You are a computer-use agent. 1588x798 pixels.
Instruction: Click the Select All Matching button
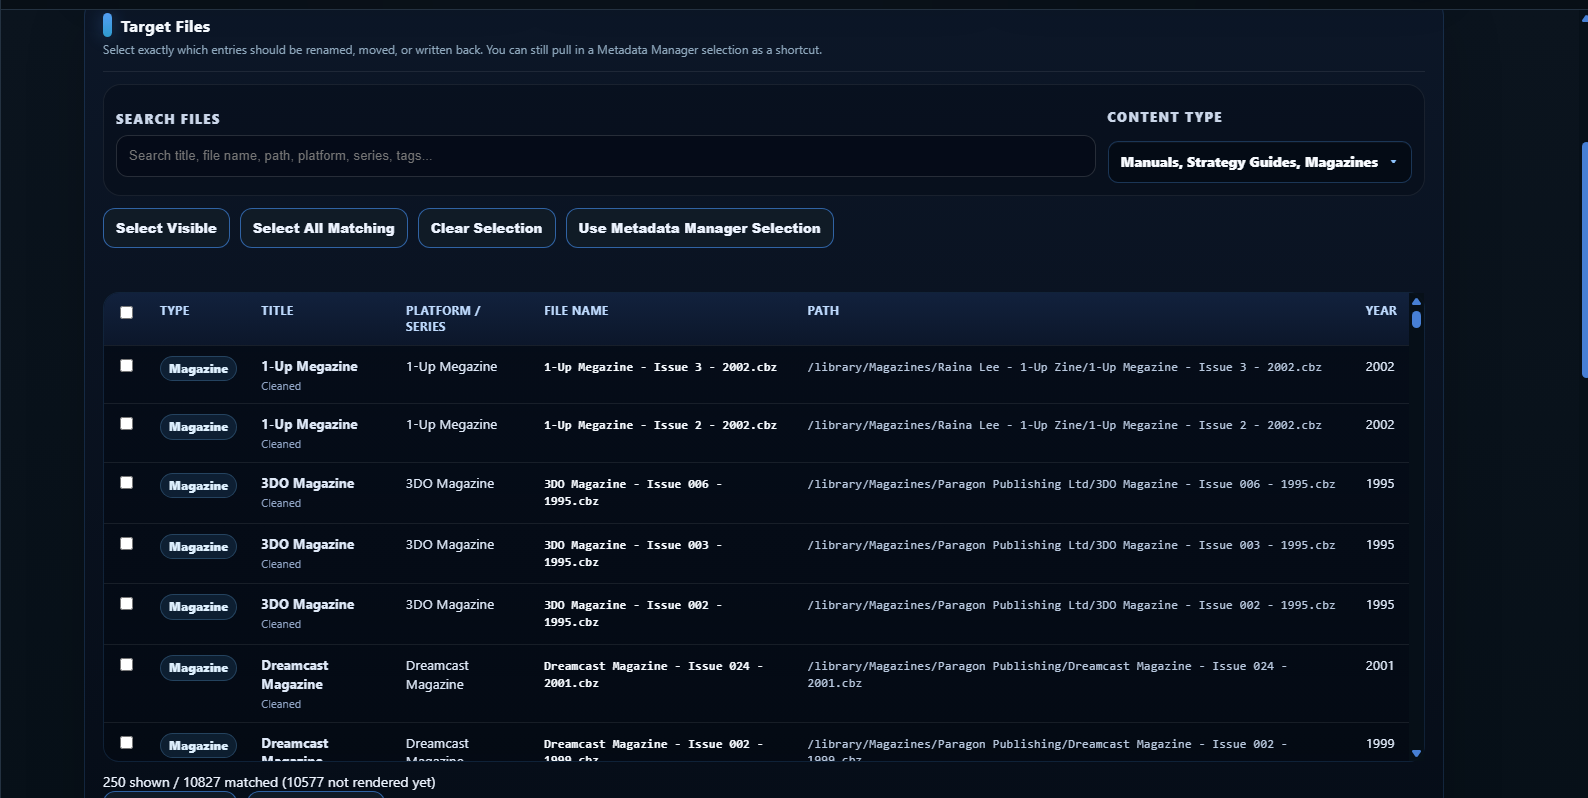coord(323,228)
